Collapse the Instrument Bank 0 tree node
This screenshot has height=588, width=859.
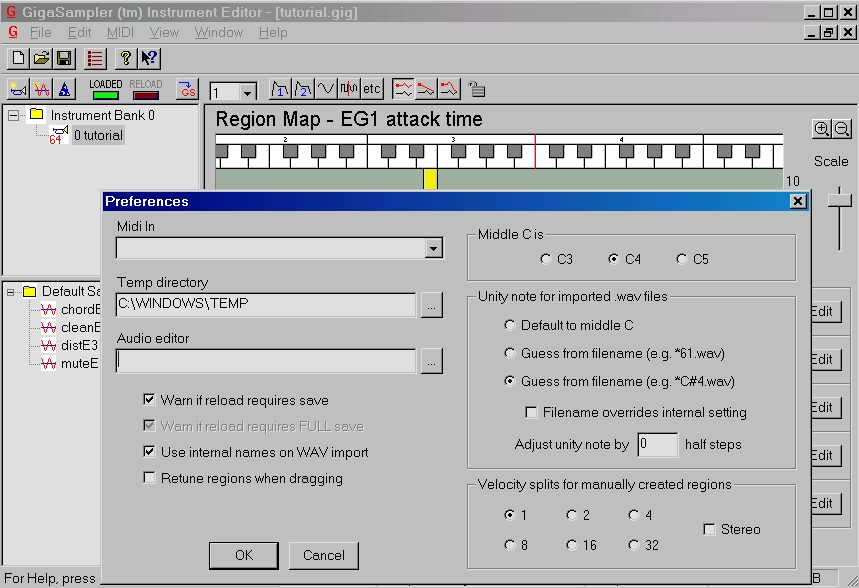point(14,115)
